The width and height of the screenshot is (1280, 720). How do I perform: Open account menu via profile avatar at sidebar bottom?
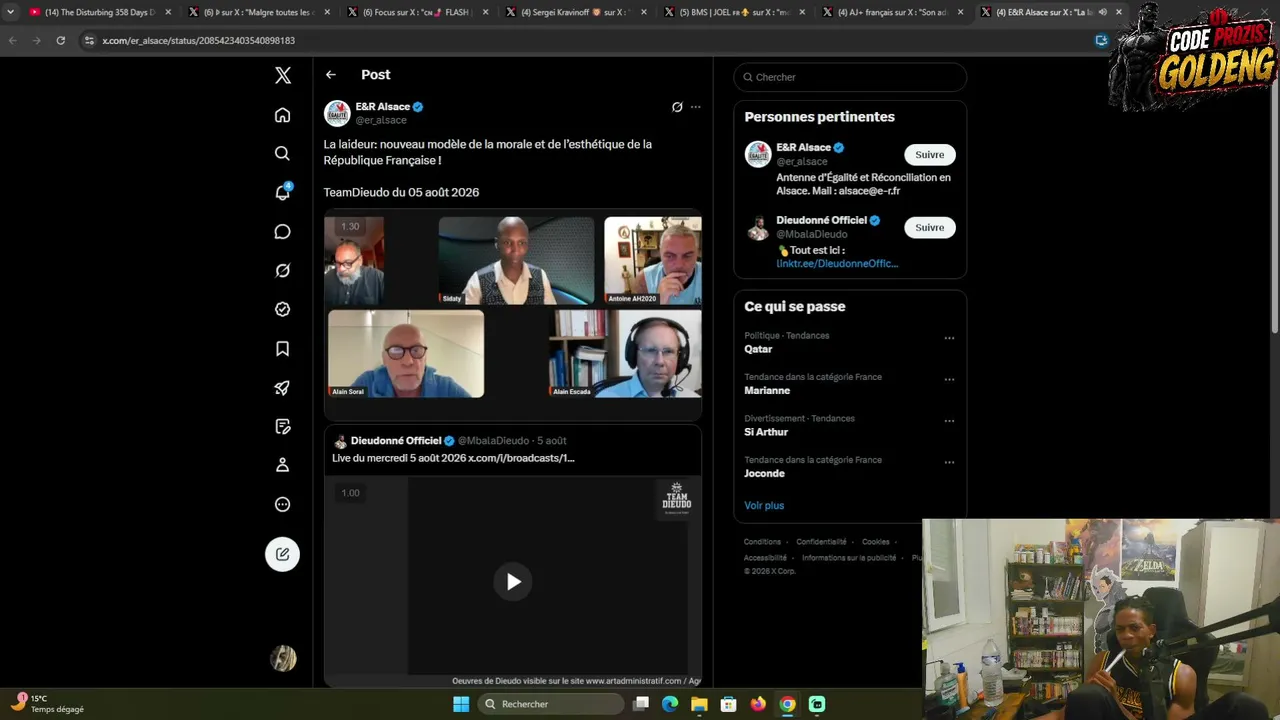pyautogui.click(x=283, y=658)
